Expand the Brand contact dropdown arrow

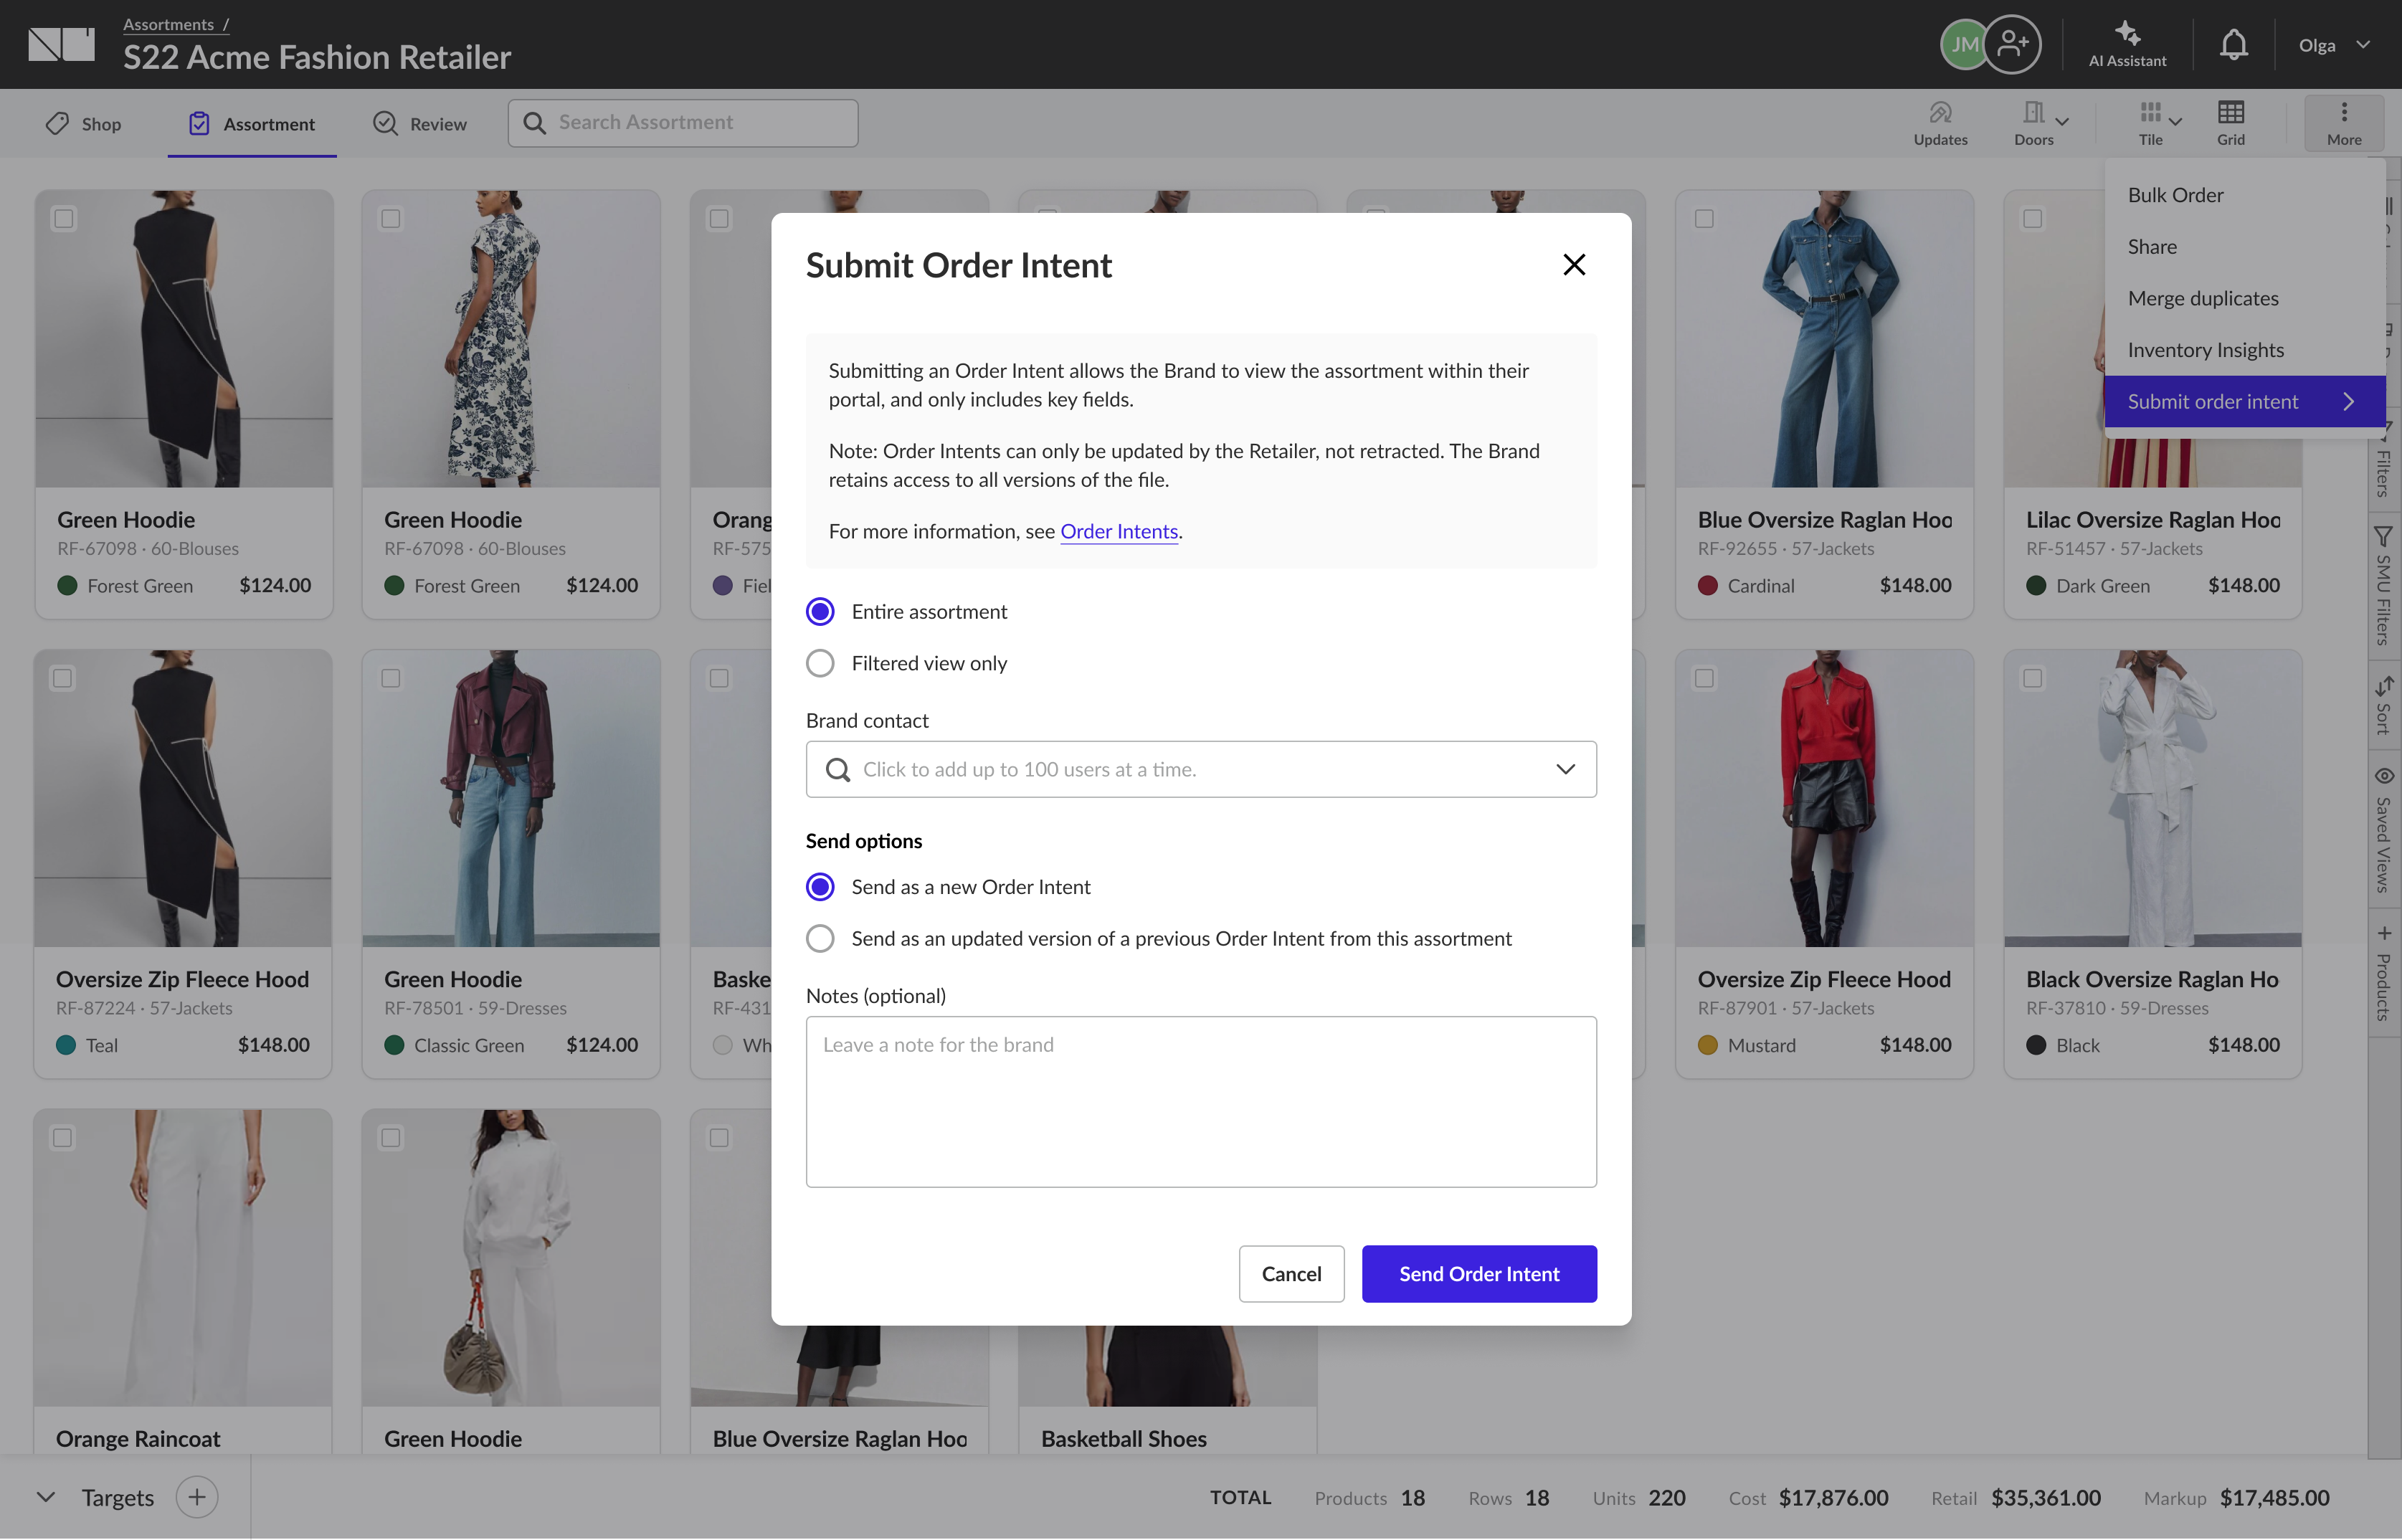[x=1565, y=769]
